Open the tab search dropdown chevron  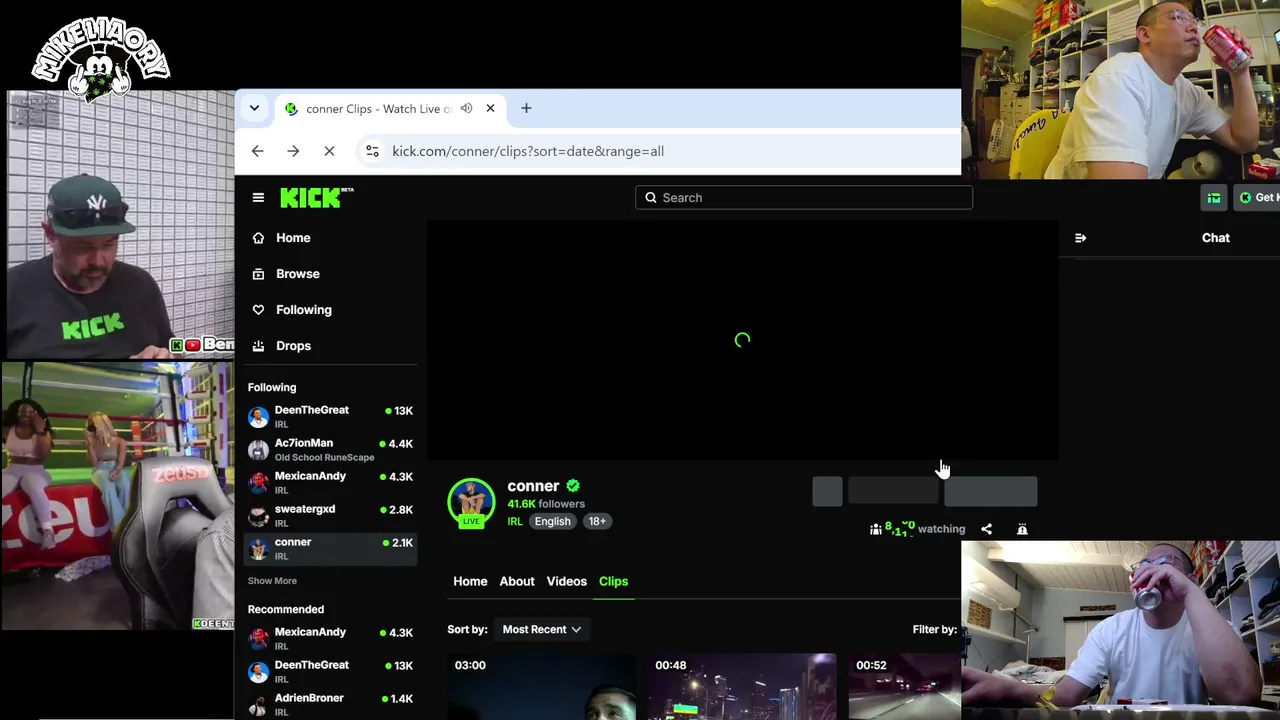(254, 108)
